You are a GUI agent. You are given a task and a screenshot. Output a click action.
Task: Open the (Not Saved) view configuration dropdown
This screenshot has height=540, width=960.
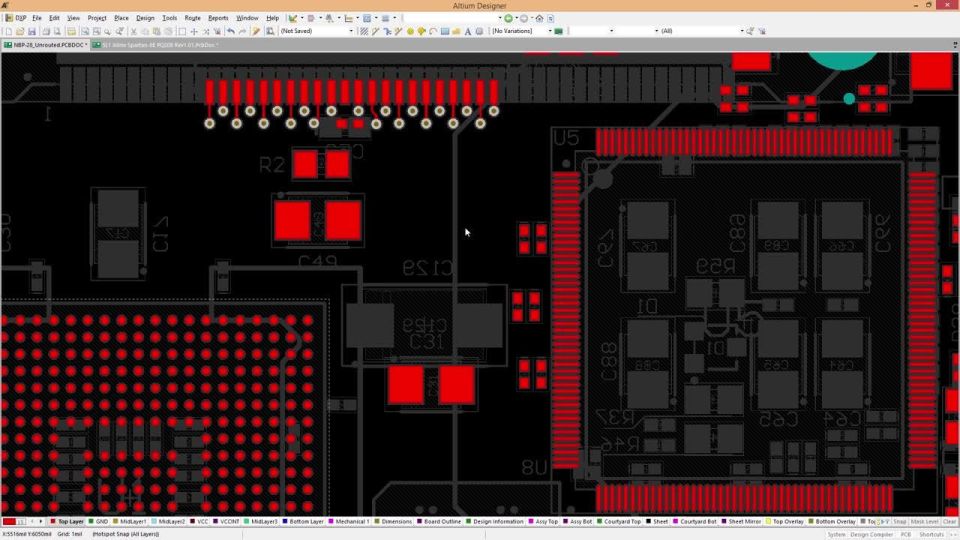pyautogui.click(x=317, y=31)
